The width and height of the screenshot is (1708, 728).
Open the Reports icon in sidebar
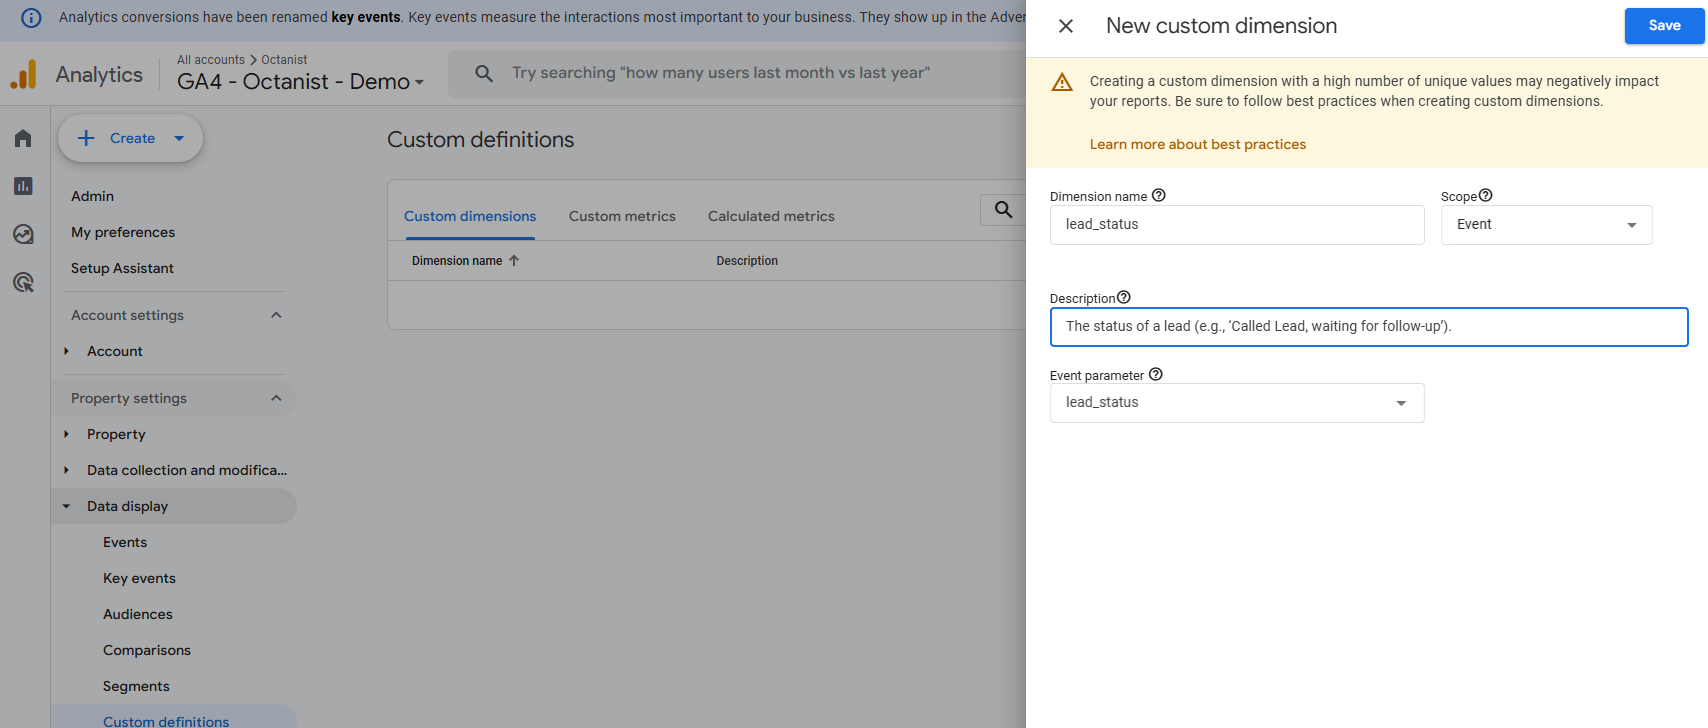coord(23,186)
